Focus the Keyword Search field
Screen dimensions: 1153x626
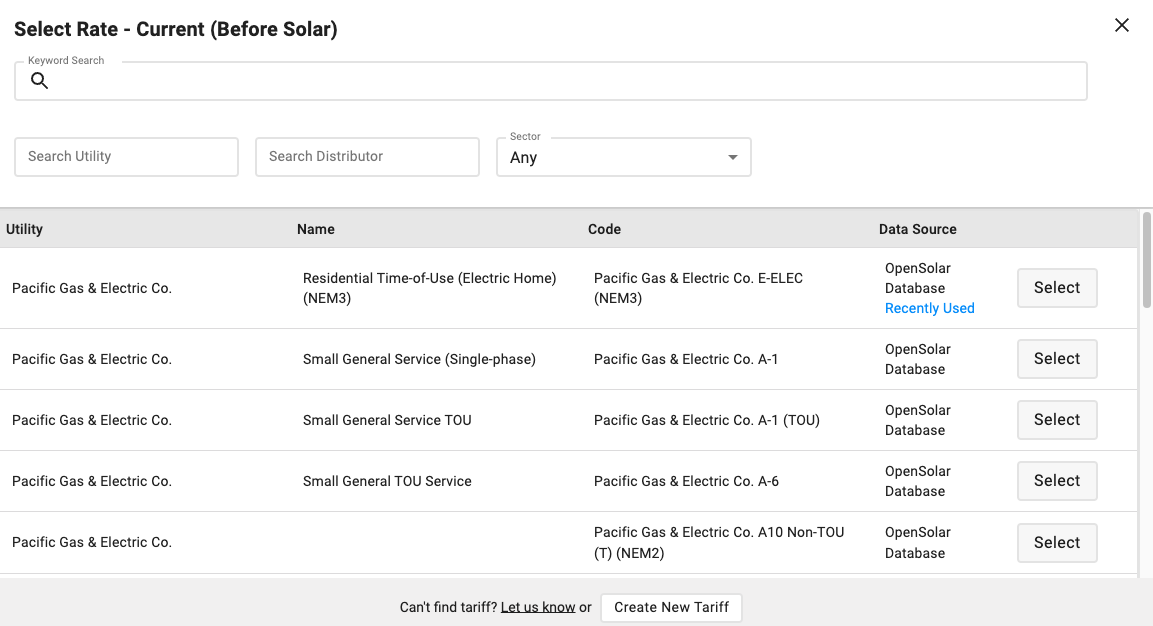[551, 81]
